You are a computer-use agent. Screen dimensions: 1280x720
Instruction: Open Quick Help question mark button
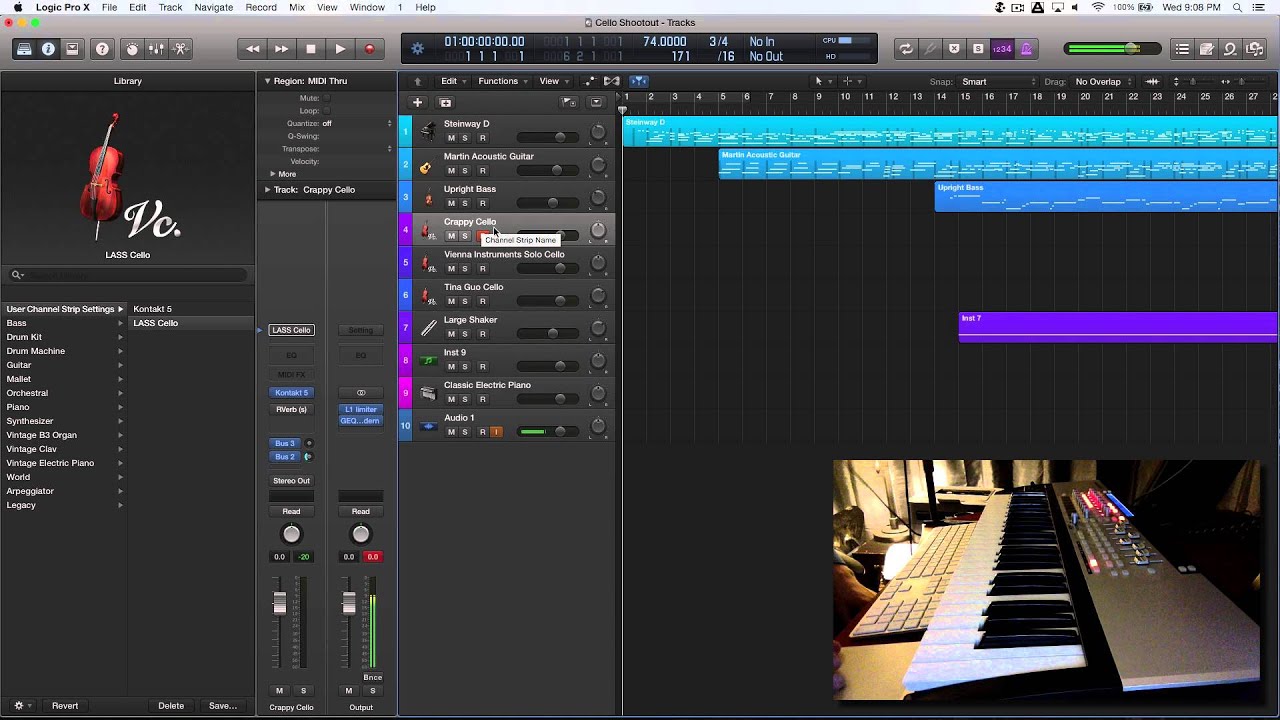tap(102, 49)
